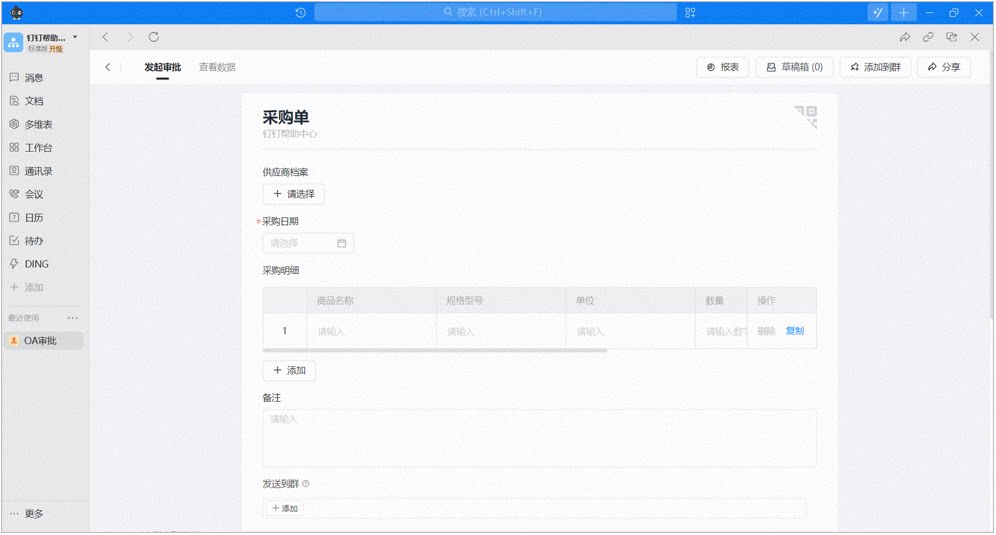
Task: Open page in separate window icon
Action: point(951,37)
